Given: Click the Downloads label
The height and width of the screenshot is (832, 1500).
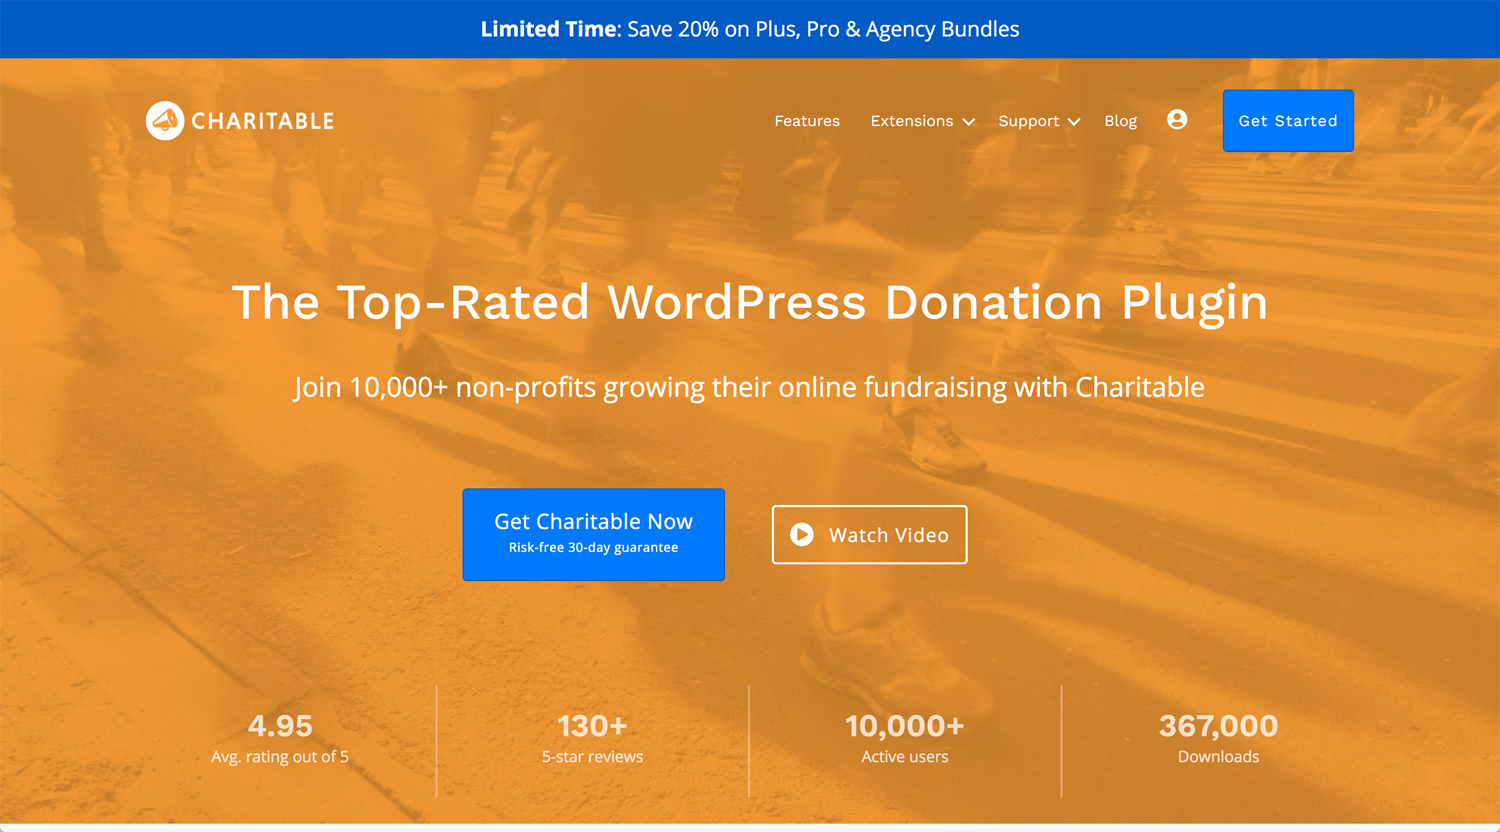Looking at the screenshot, I should click(x=1218, y=757).
